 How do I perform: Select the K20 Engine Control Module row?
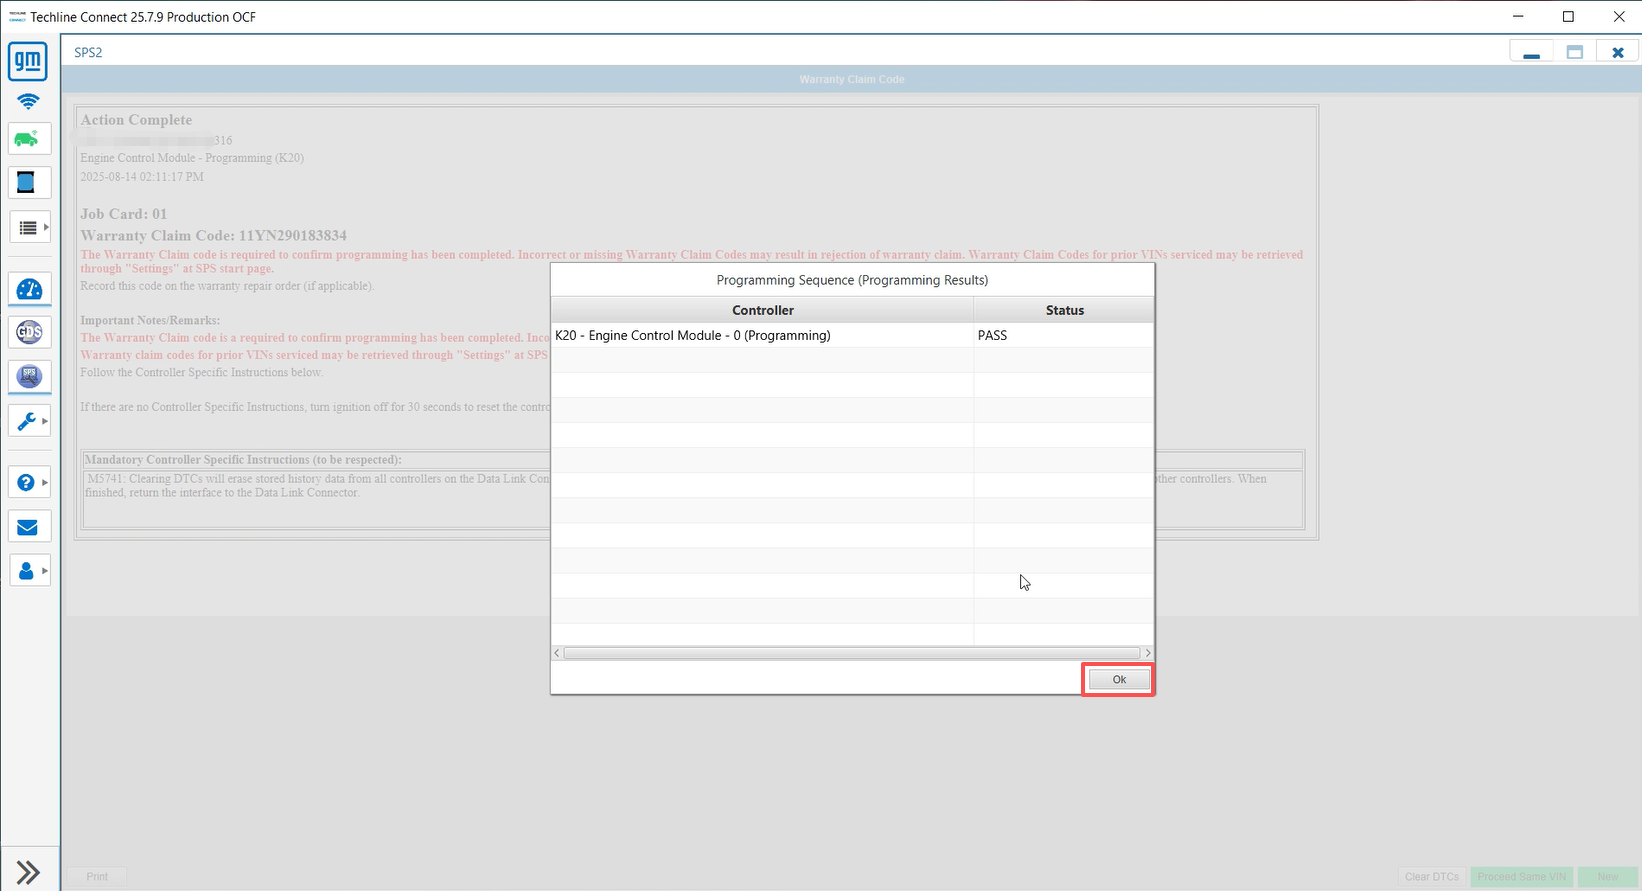tap(762, 336)
